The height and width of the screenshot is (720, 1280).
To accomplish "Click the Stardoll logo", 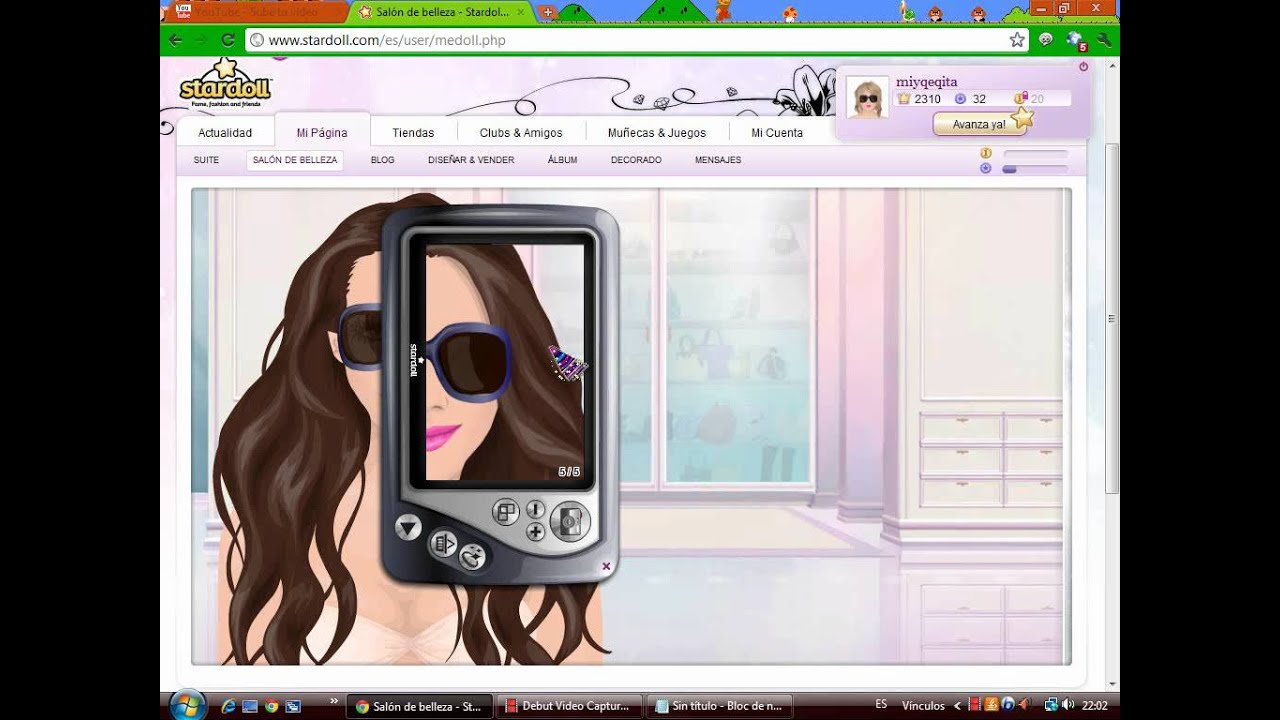I will point(225,84).
